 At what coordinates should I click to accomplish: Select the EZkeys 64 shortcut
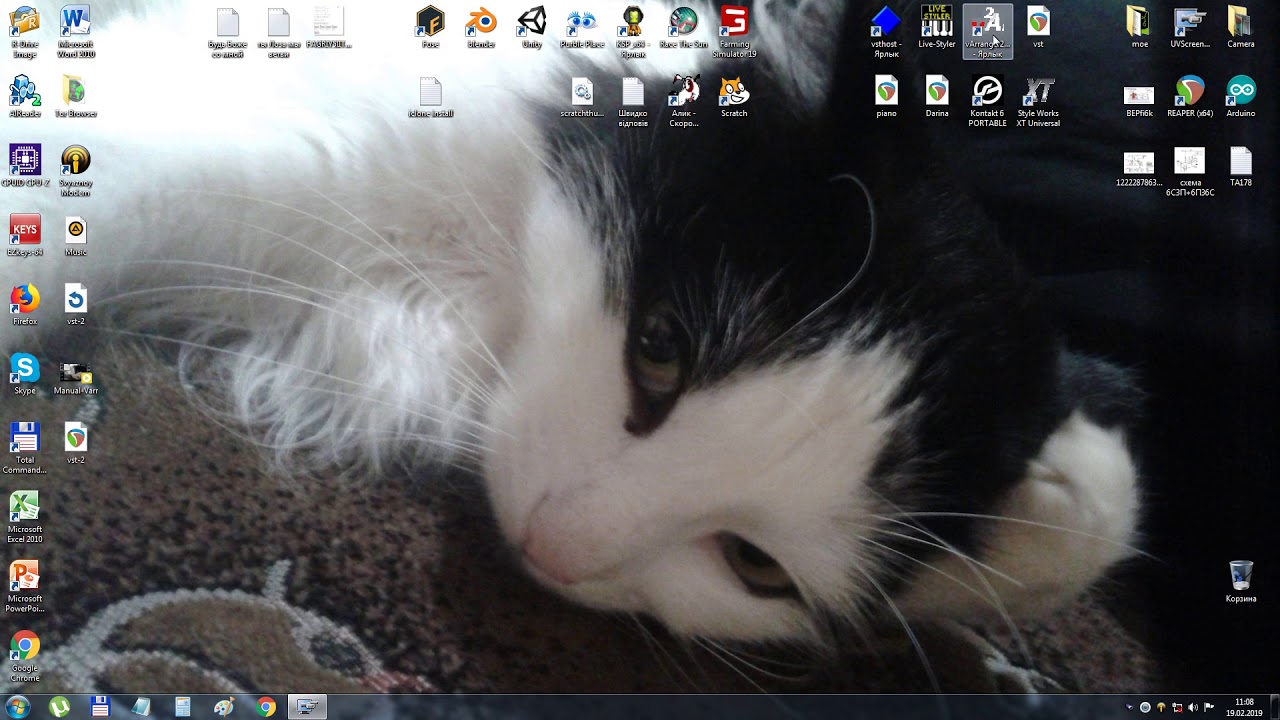point(25,235)
